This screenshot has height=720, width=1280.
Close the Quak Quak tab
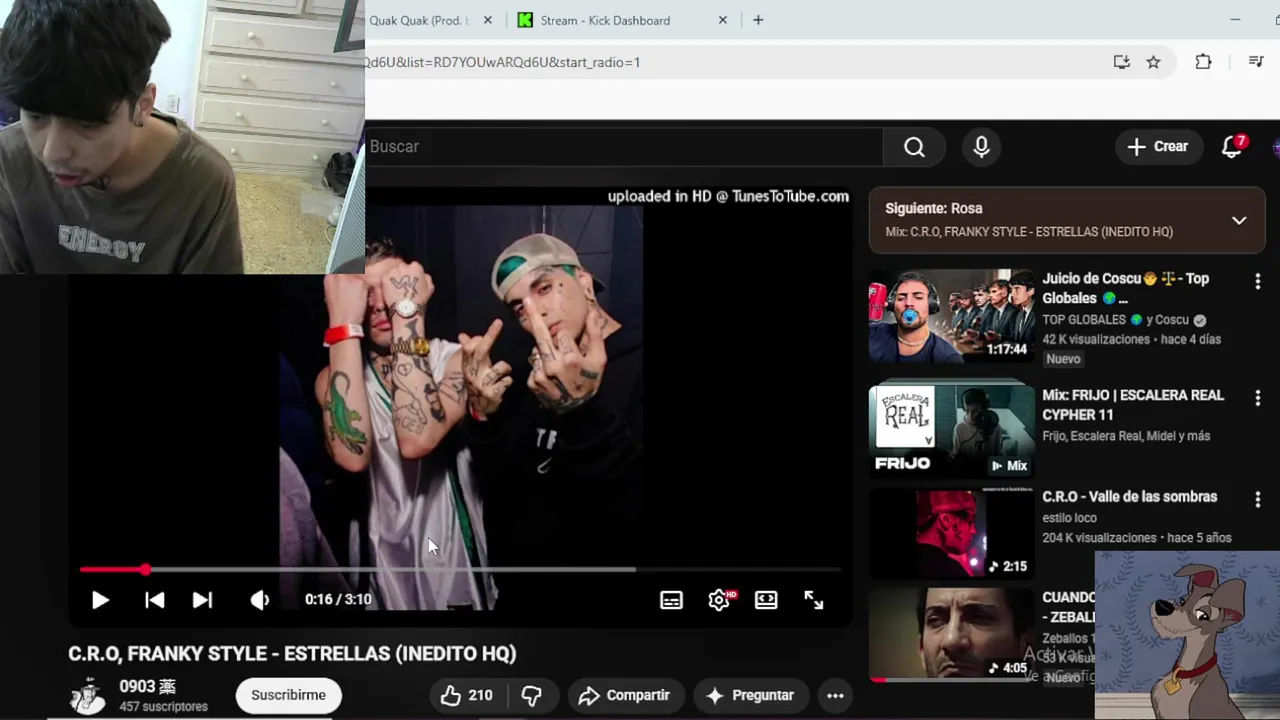coord(488,20)
